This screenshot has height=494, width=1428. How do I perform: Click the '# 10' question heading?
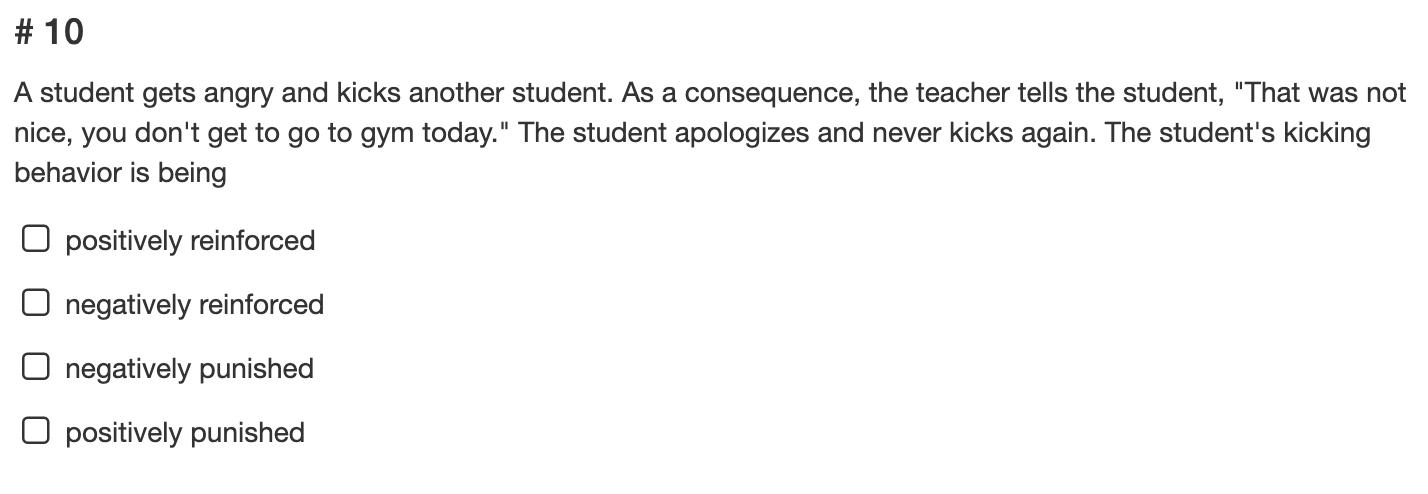point(50,33)
